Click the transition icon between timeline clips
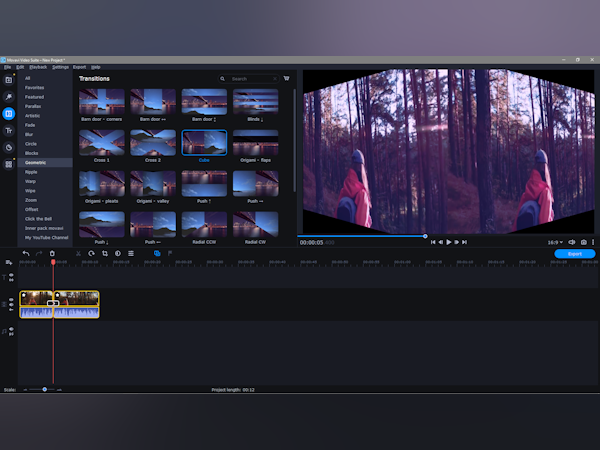 coord(53,303)
